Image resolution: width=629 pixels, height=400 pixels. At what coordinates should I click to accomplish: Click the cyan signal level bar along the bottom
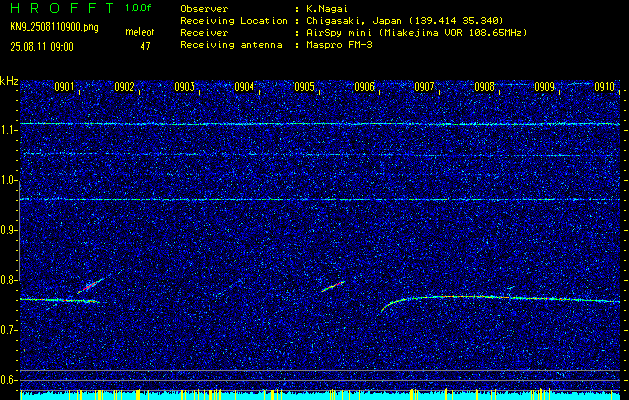coord(320,396)
